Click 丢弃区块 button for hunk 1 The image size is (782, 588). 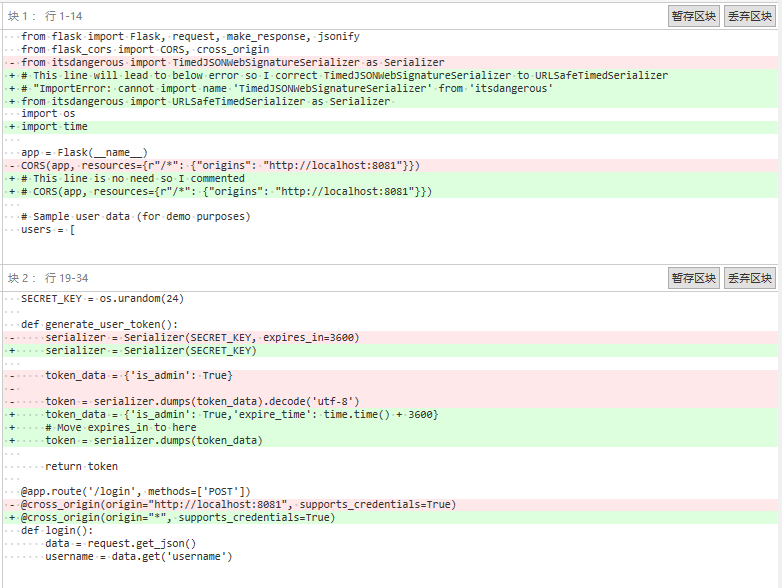(750, 16)
